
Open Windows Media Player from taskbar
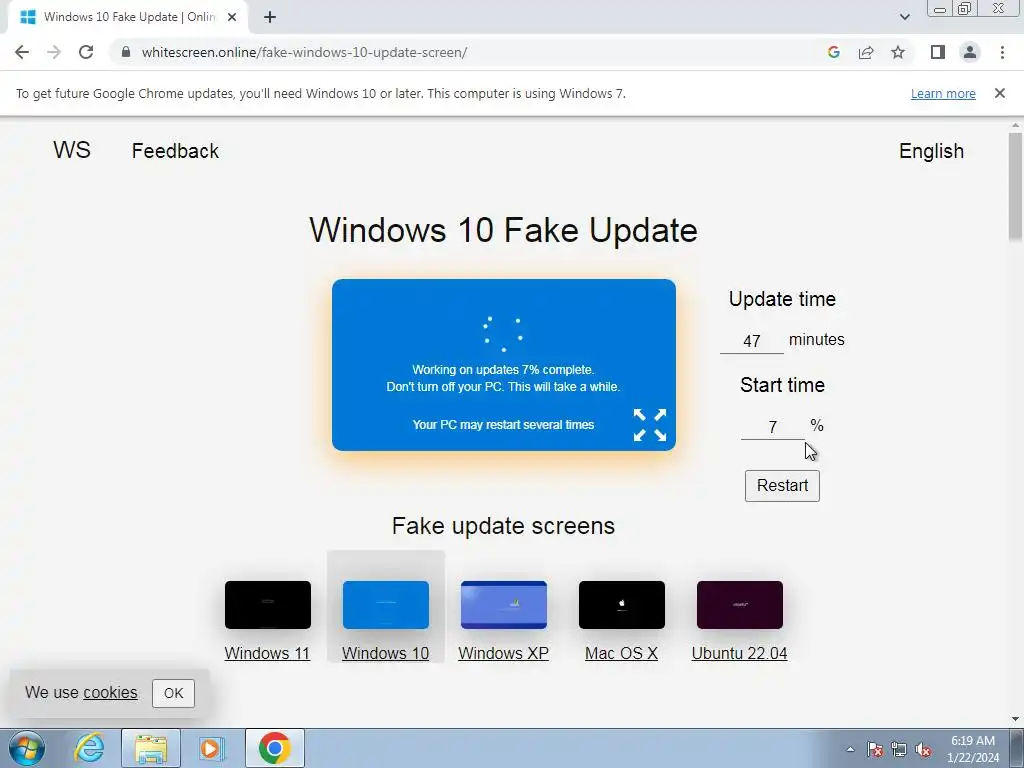[211, 748]
